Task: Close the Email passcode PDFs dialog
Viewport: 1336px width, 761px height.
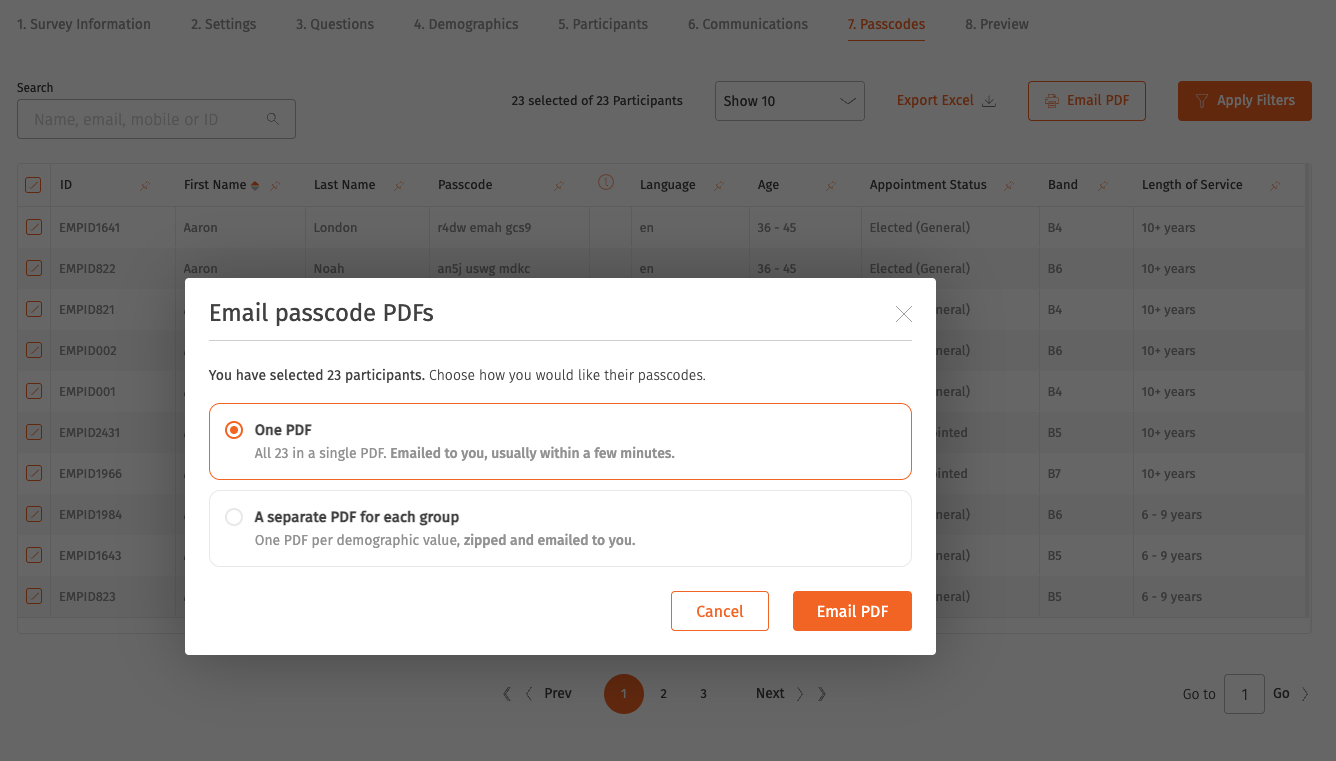Action: [x=904, y=314]
